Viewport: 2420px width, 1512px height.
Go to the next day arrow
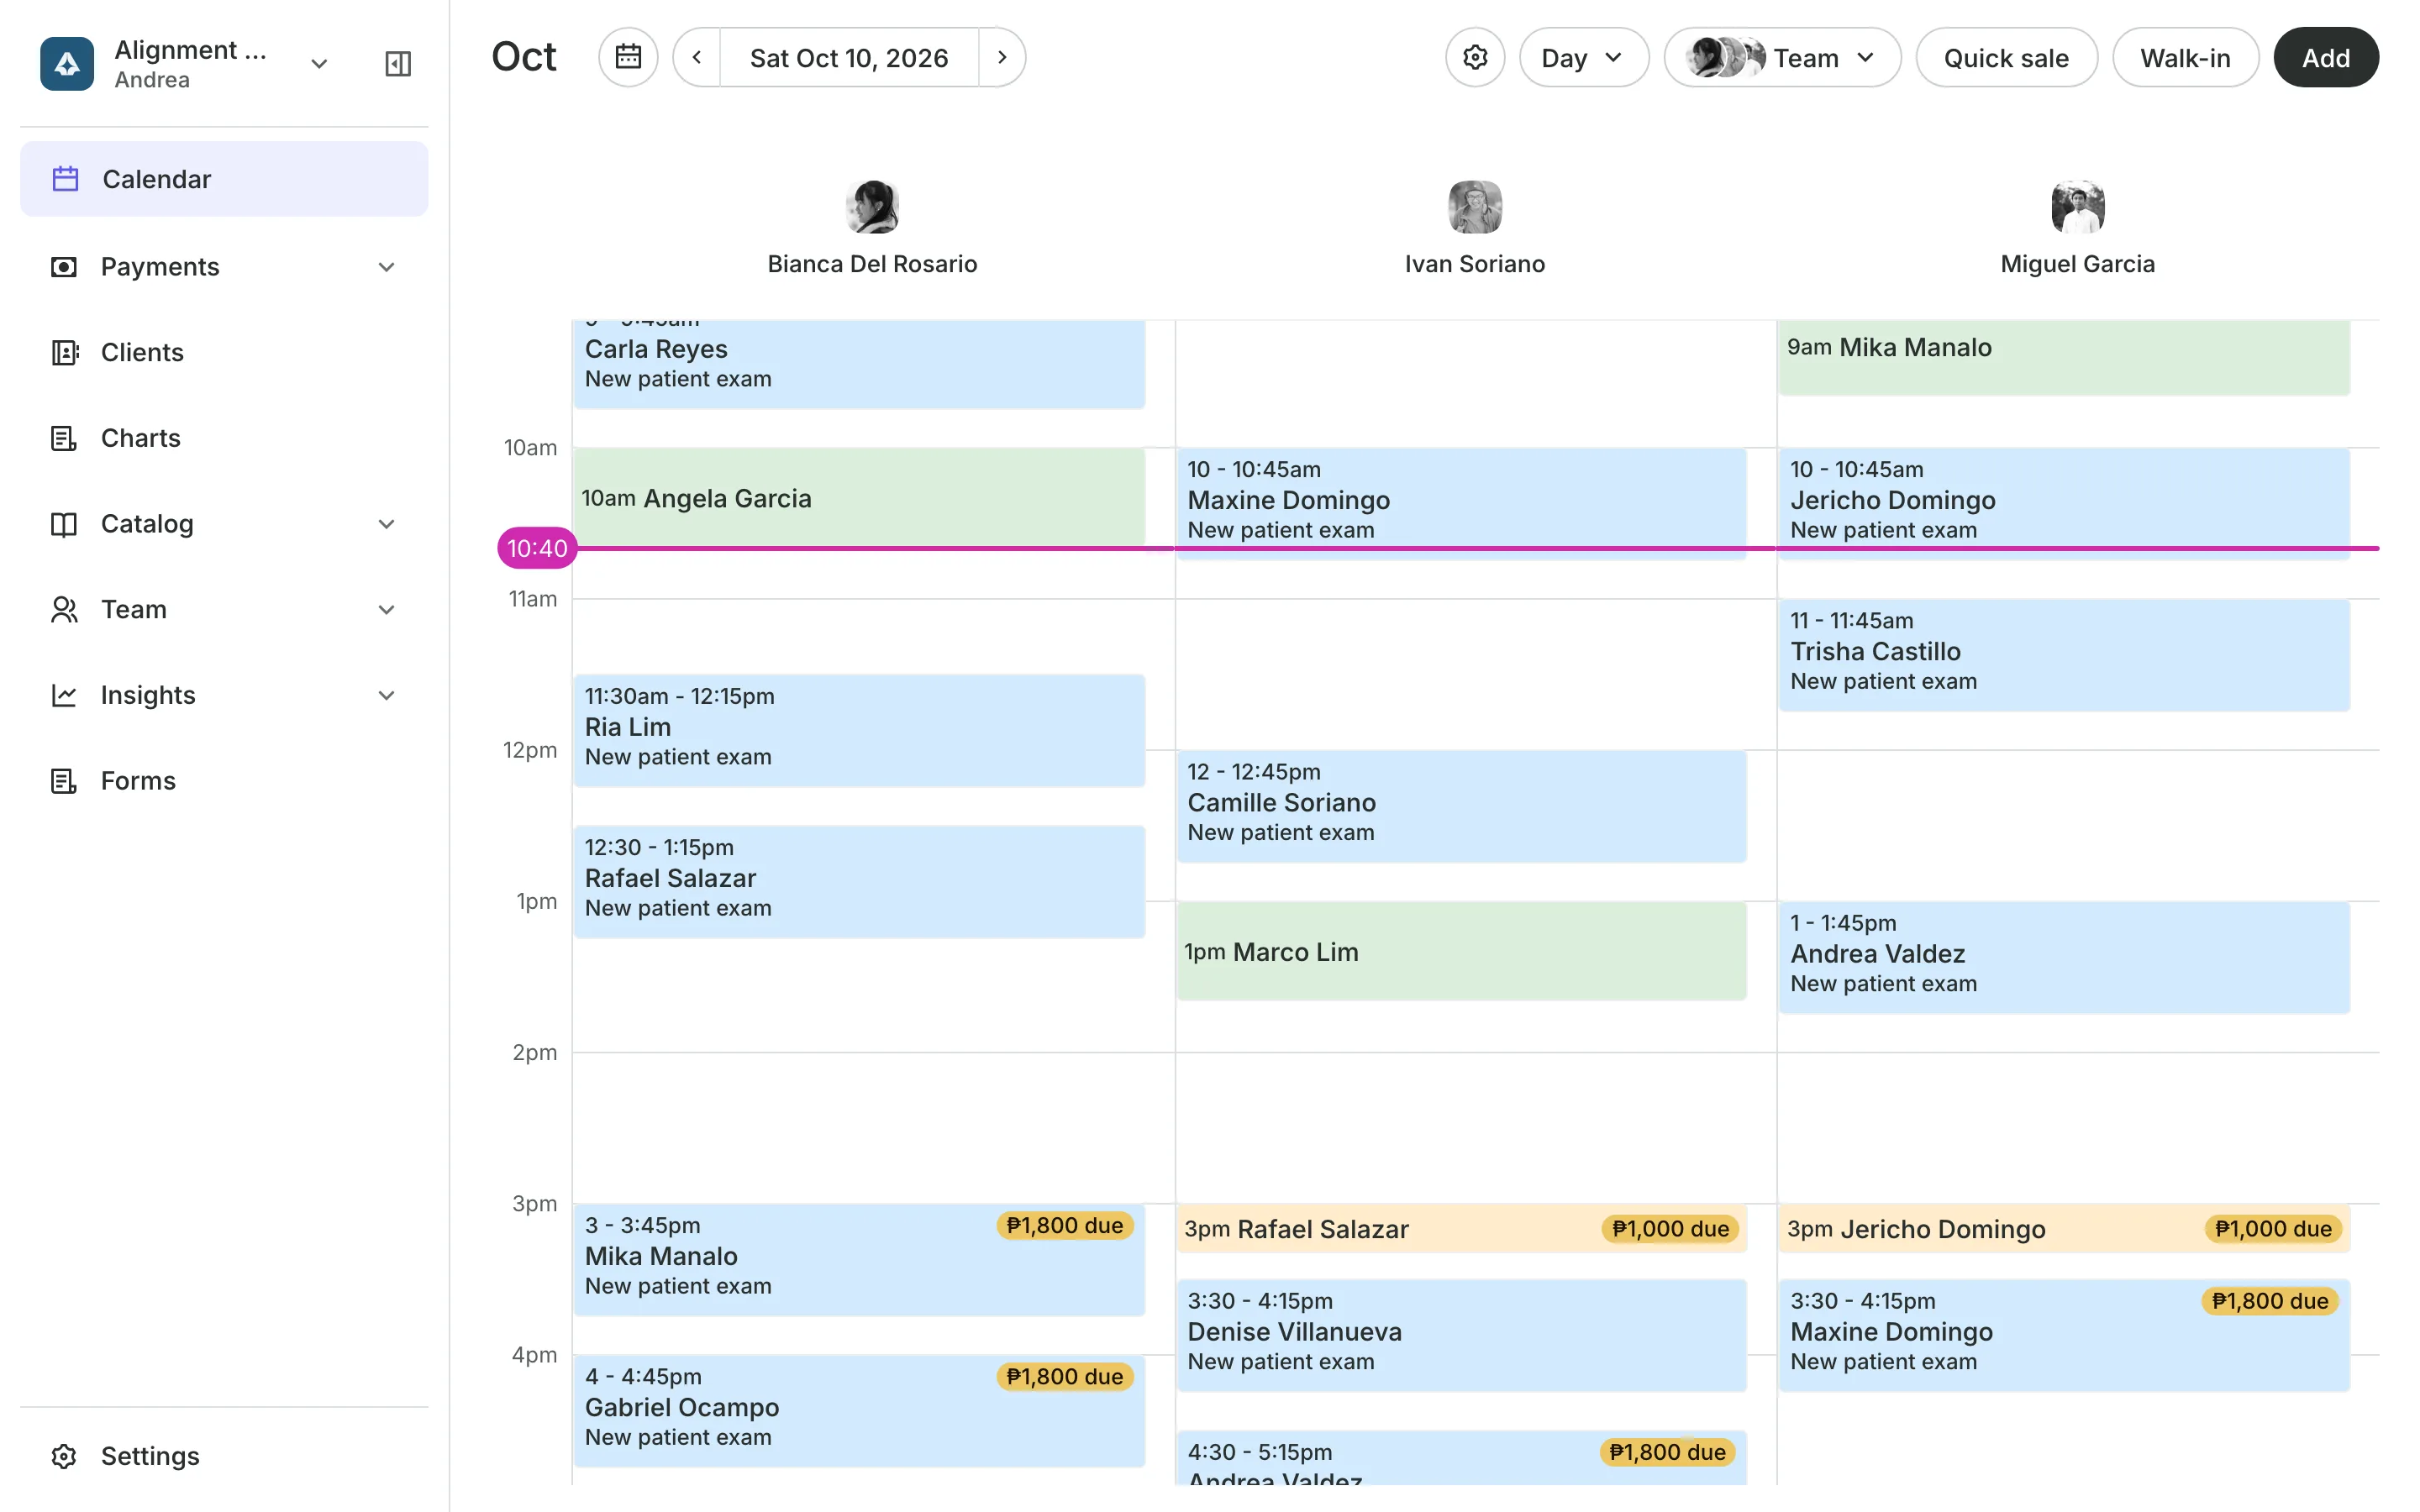click(x=1002, y=57)
